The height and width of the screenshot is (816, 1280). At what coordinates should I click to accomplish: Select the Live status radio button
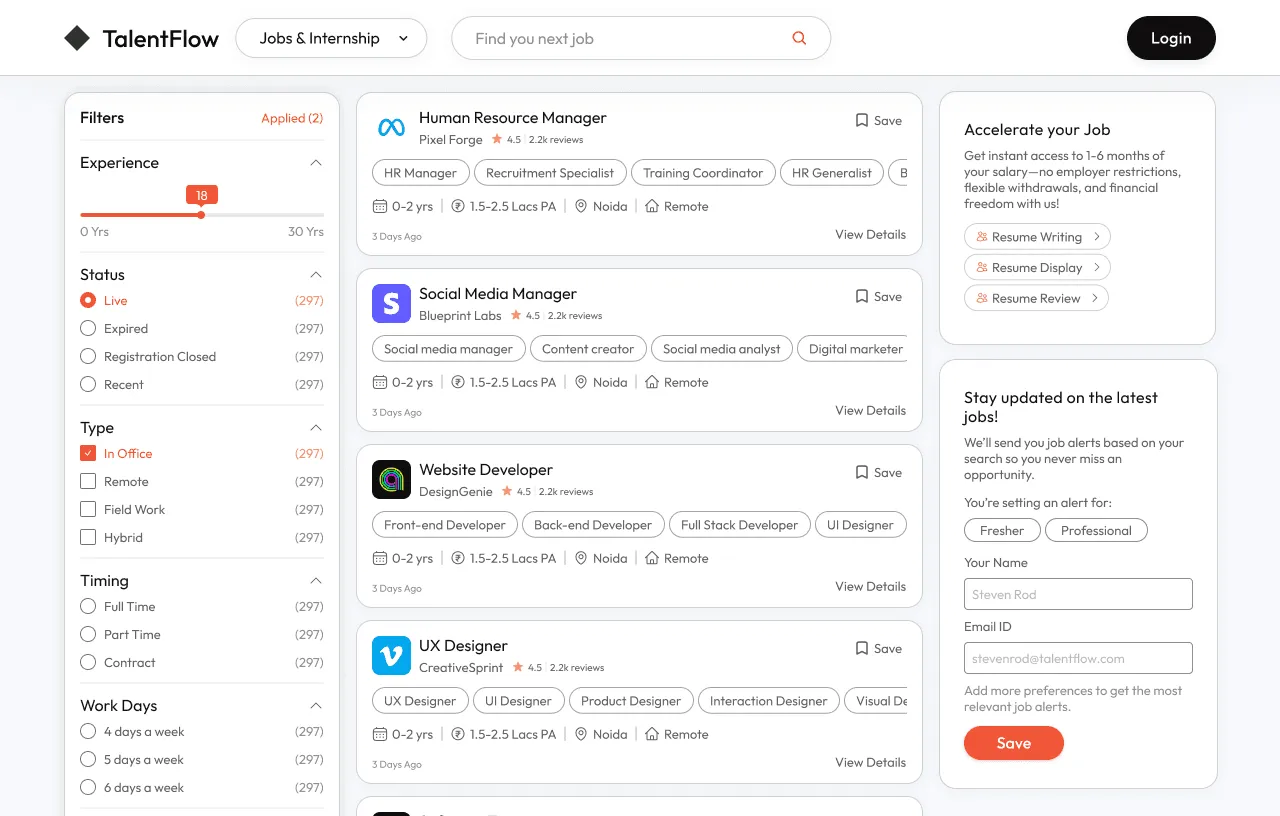(x=88, y=300)
